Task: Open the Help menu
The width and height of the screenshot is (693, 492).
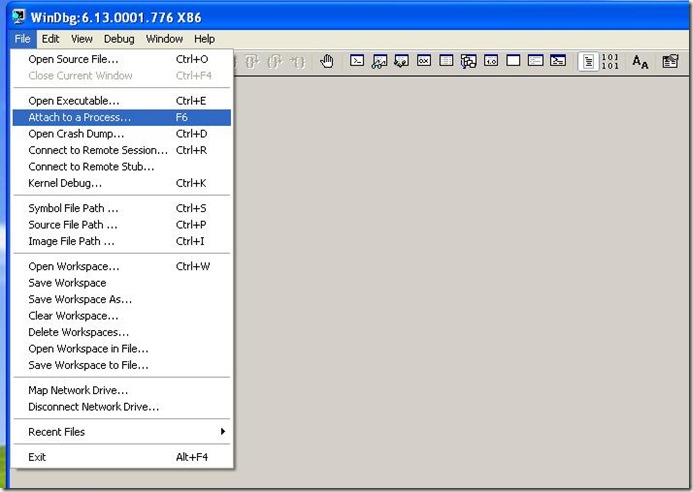Action: (204, 39)
